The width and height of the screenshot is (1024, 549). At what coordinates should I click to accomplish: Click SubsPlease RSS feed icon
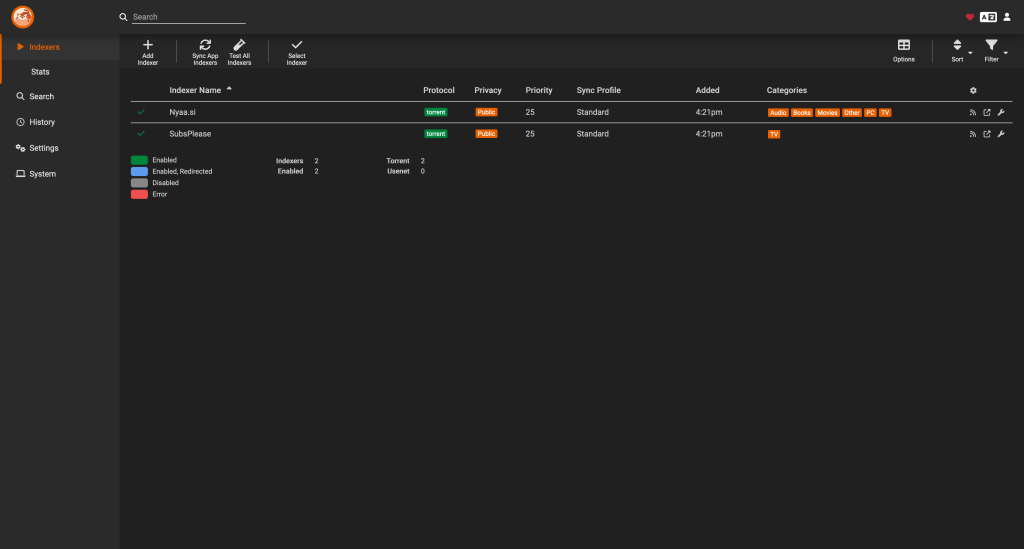tap(973, 134)
